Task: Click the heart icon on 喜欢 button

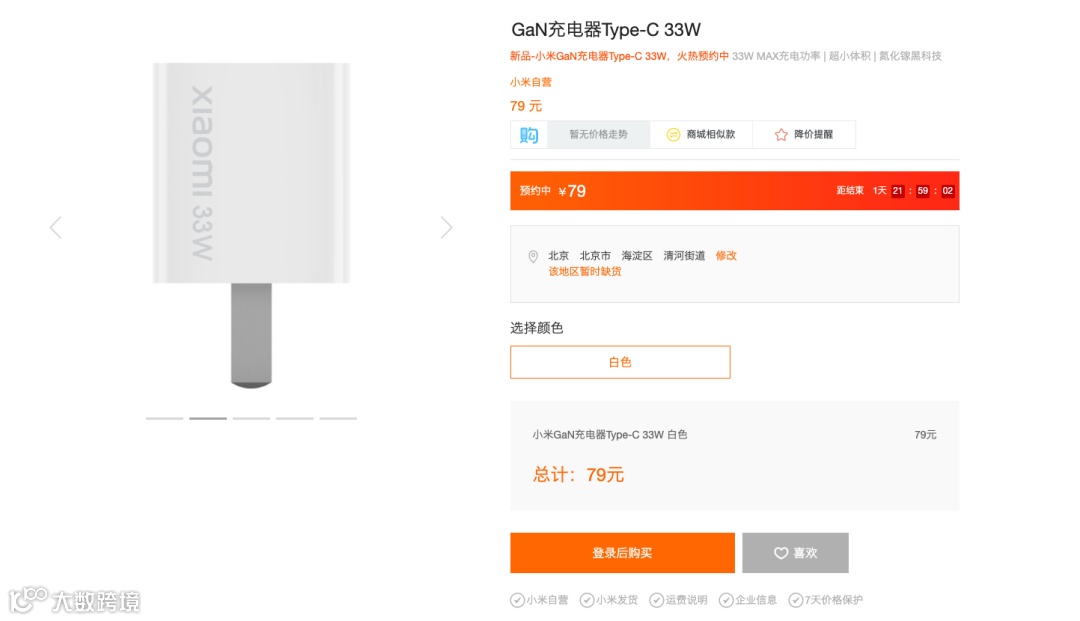Action: pyautogui.click(x=780, y=553)
